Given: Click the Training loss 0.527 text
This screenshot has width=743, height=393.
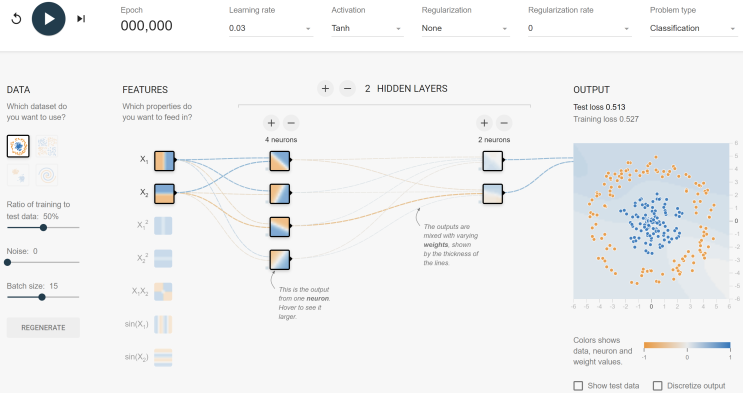Looking at the screenshot, I should coord(606,119).
